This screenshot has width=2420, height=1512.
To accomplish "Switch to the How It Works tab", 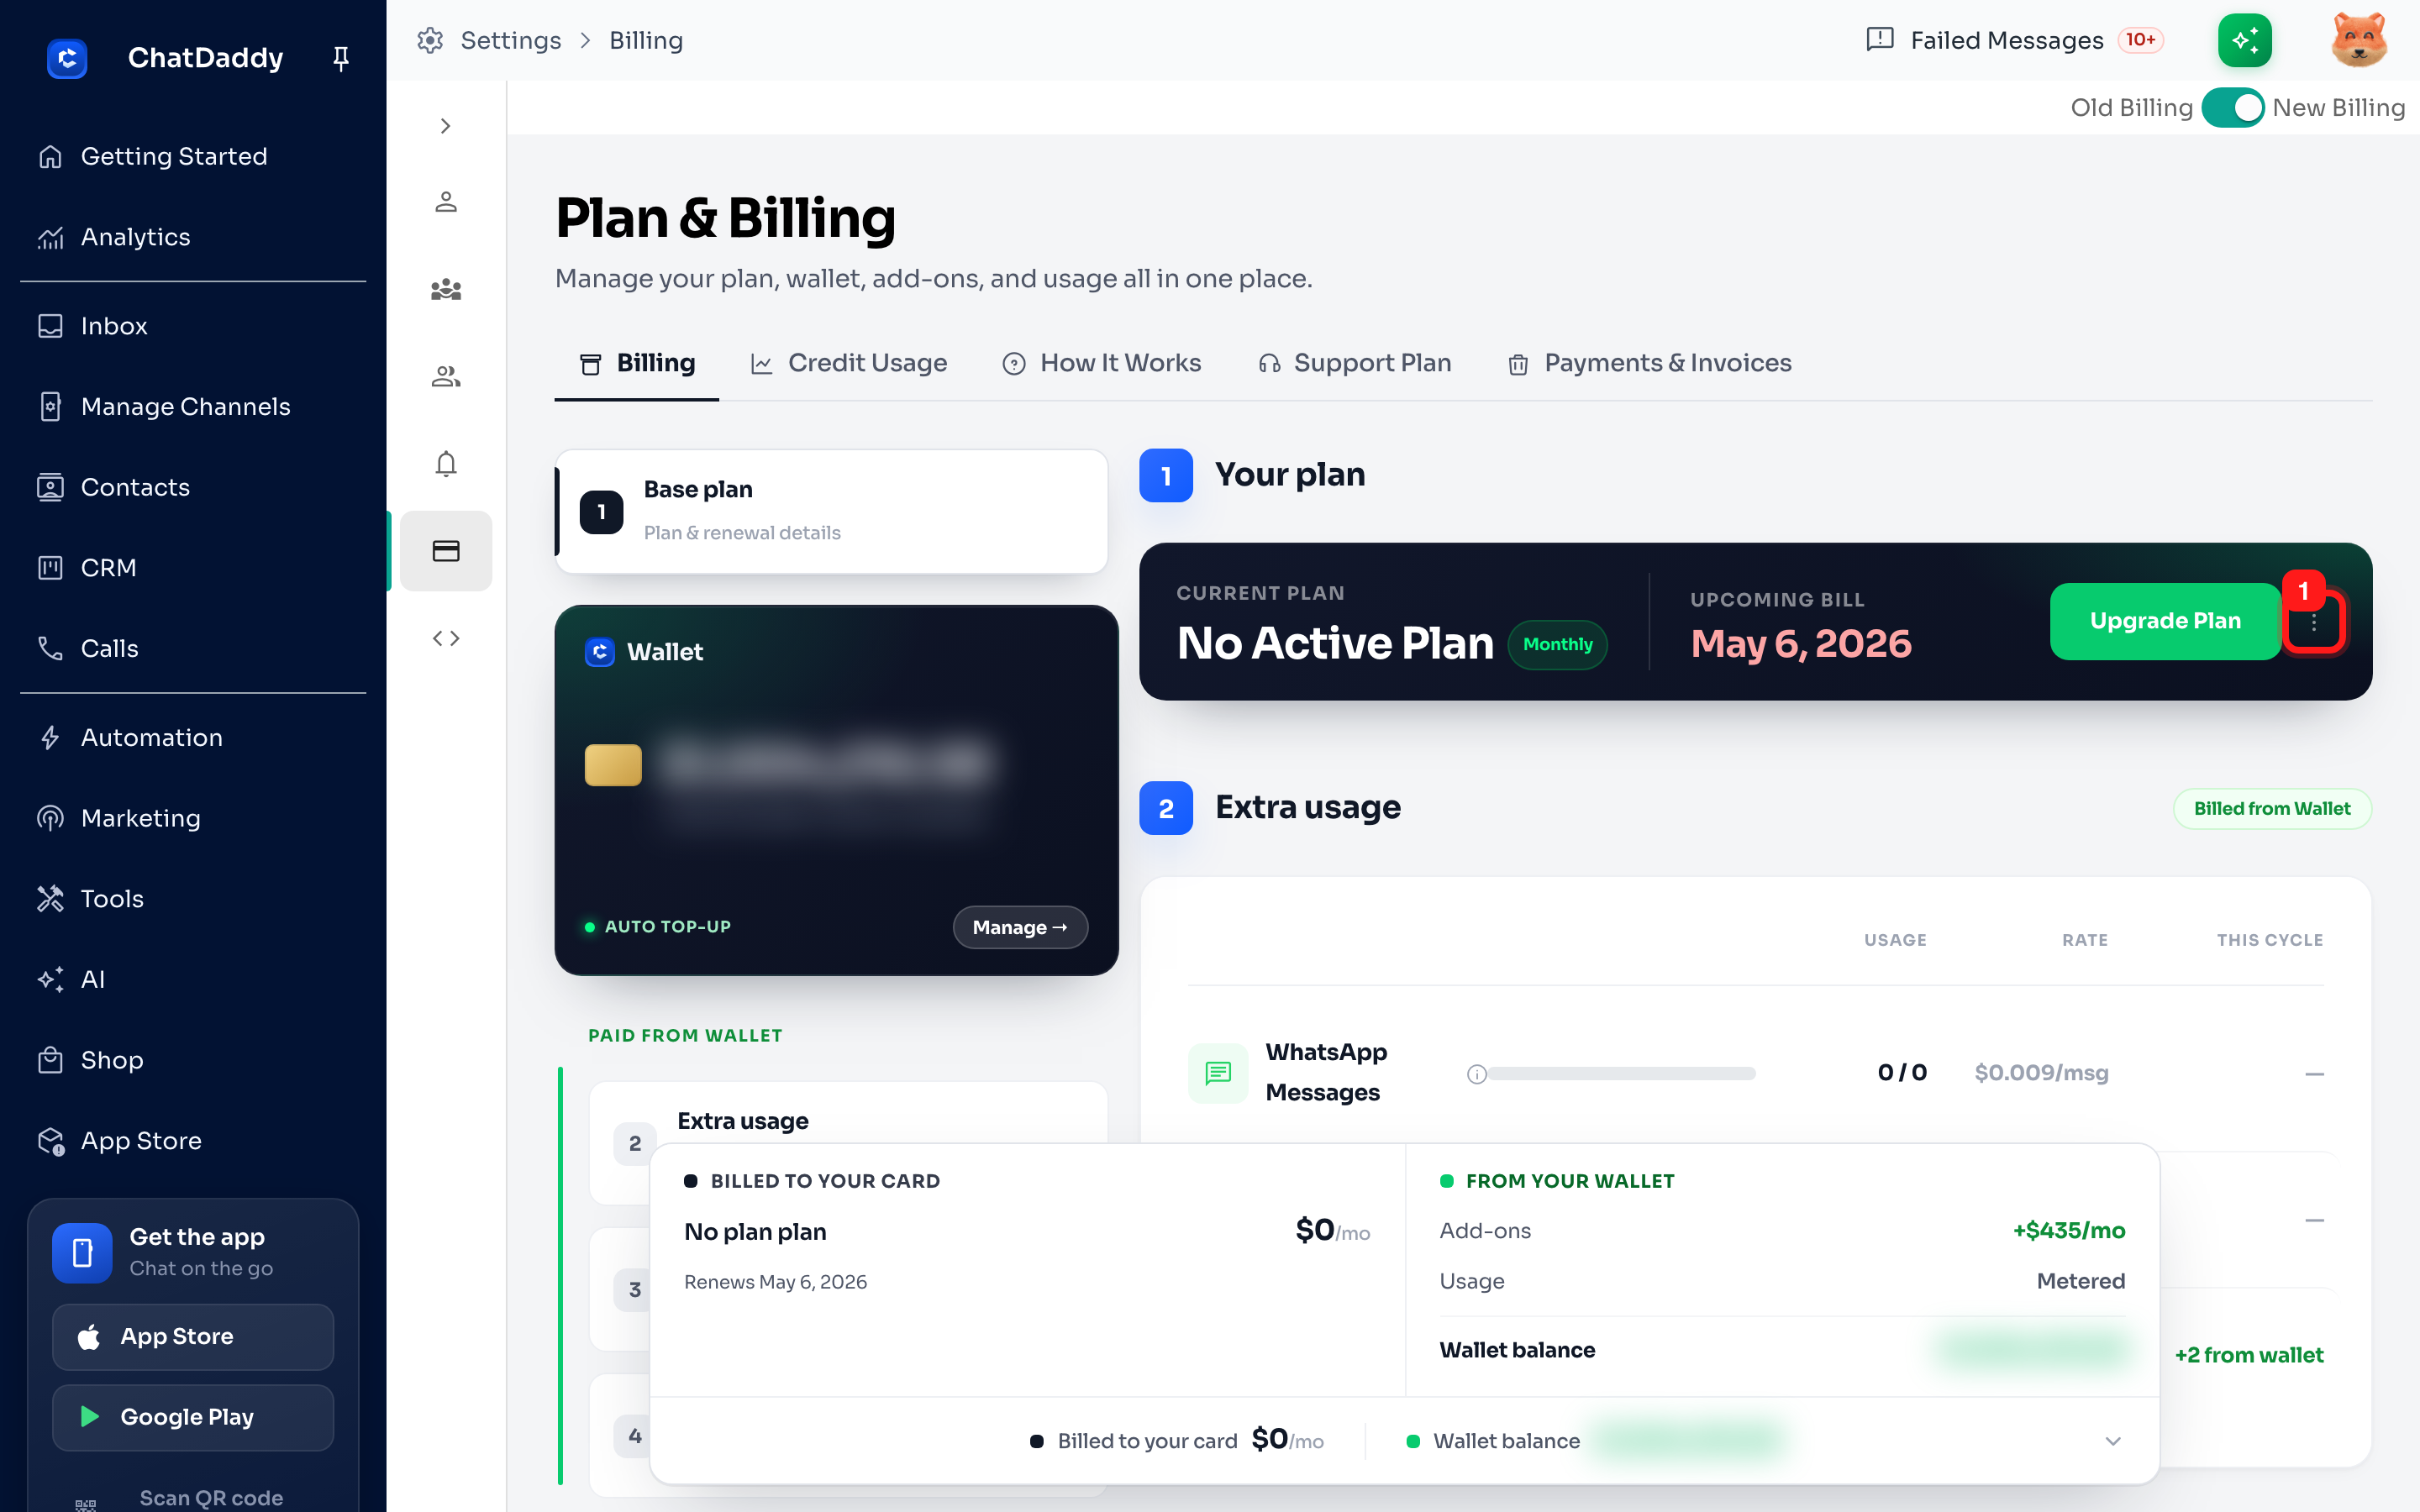I will click(1101, 364).
